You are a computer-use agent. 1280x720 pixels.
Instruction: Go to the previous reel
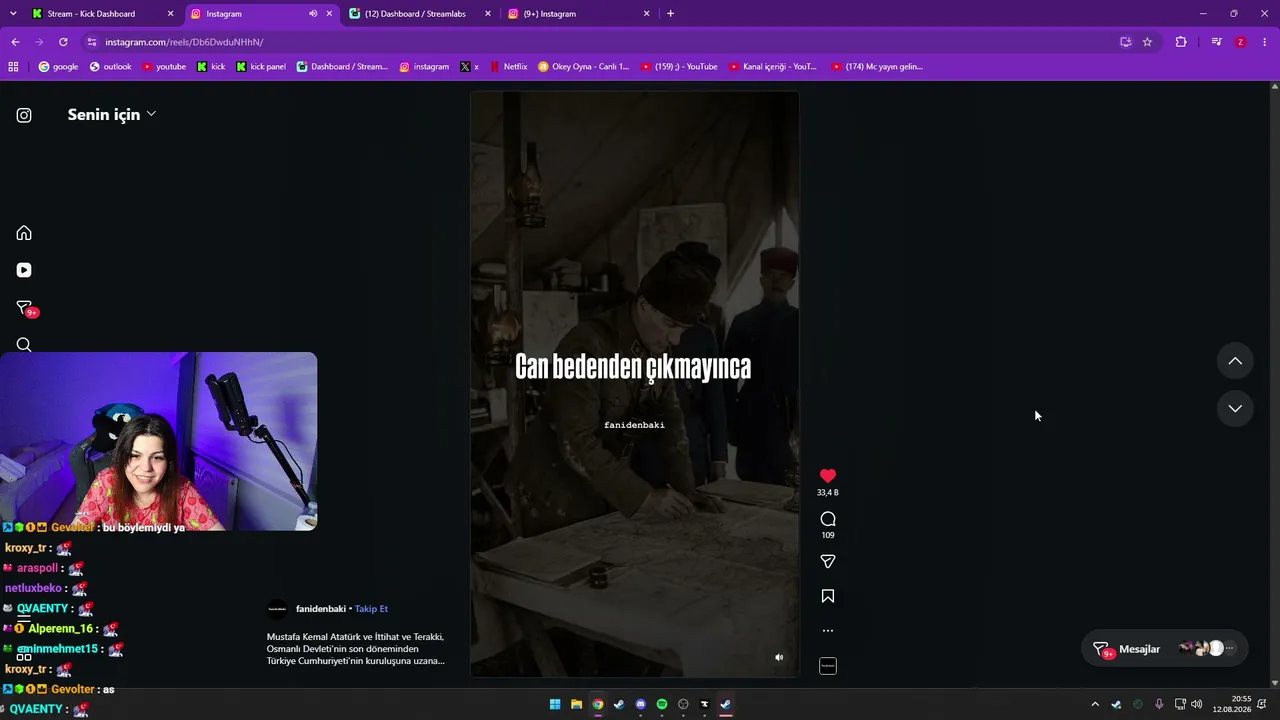click(x=1235, y=361)
